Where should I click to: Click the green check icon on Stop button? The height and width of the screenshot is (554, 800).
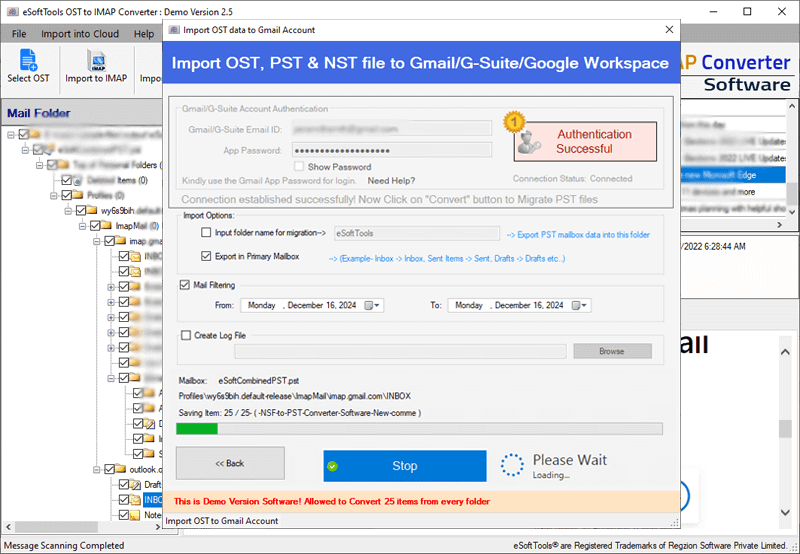333,466
